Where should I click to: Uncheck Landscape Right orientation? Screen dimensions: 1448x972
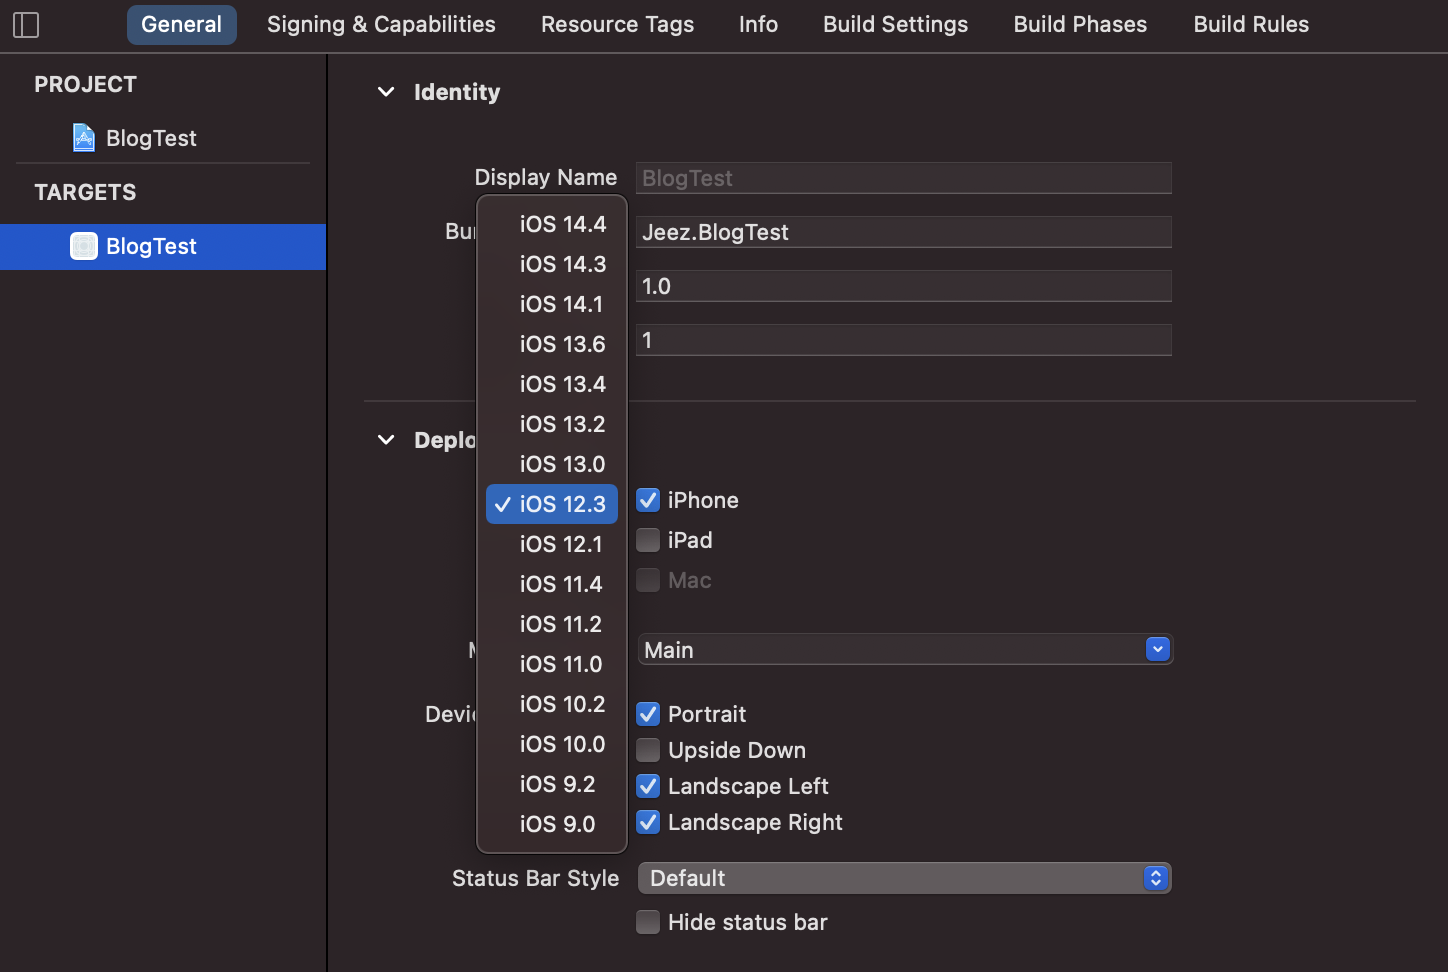click(x=648, y=822)
